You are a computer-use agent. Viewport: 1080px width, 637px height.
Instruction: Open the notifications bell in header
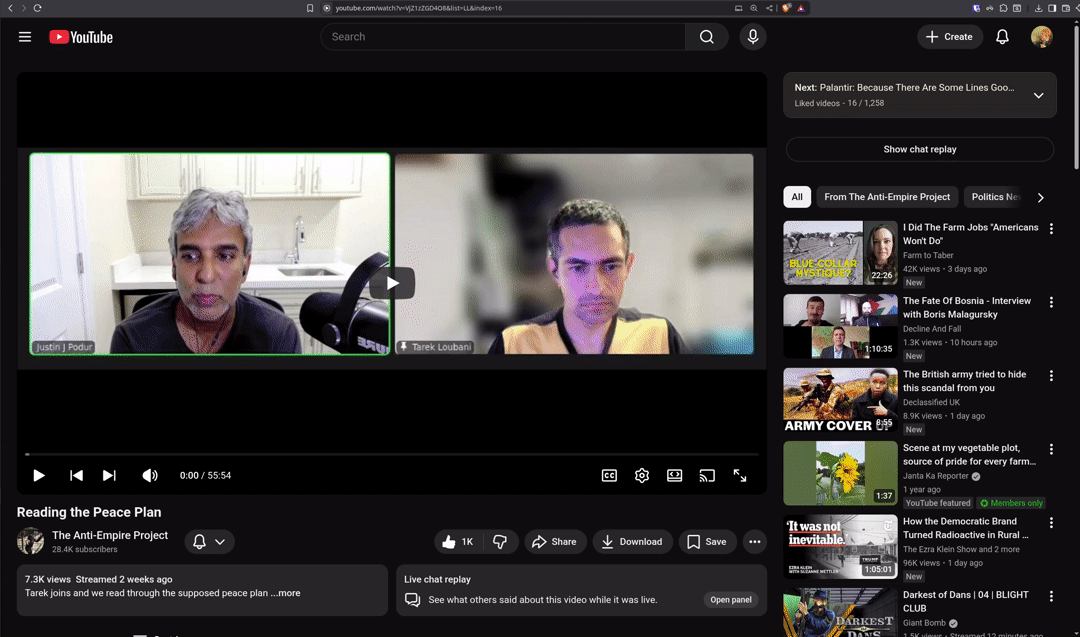click(x=1002, y=37)
